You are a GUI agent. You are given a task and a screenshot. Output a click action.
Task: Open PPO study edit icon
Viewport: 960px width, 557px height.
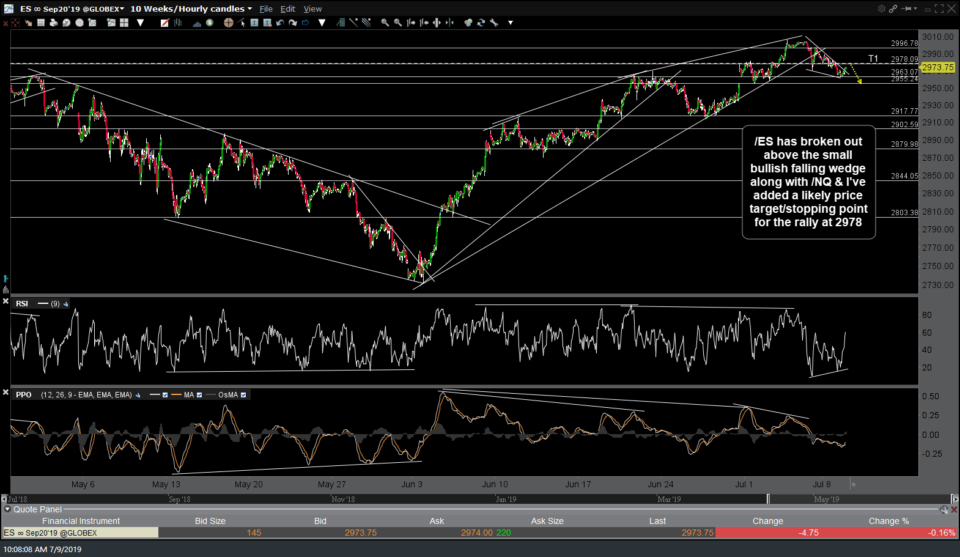[x=138, y=395]
